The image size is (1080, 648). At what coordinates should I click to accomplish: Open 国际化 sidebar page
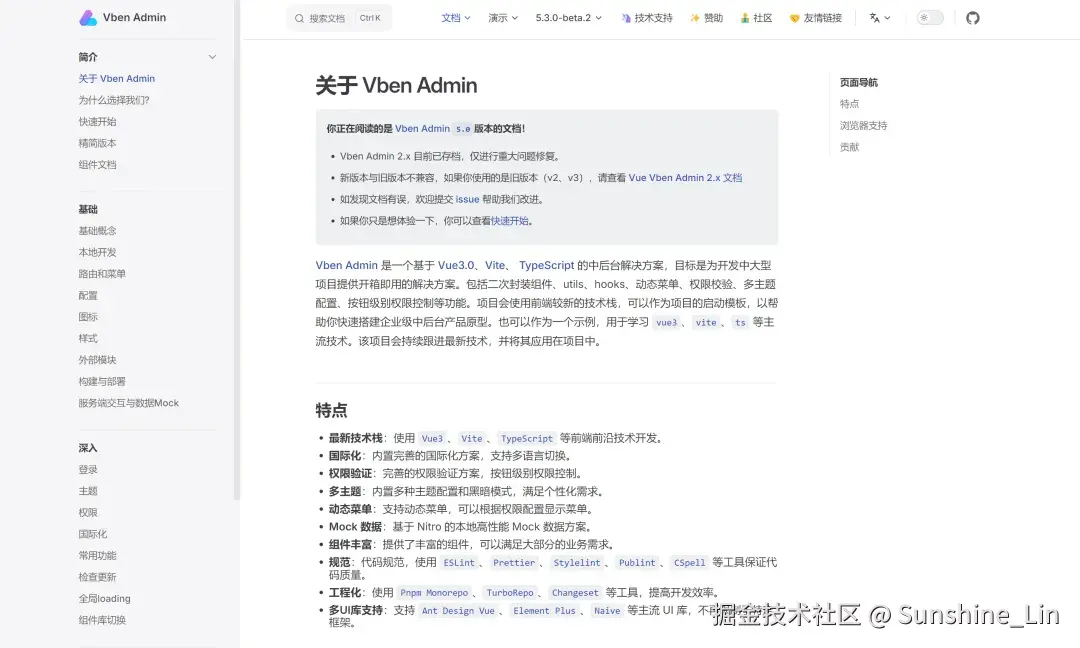point(92,534)
